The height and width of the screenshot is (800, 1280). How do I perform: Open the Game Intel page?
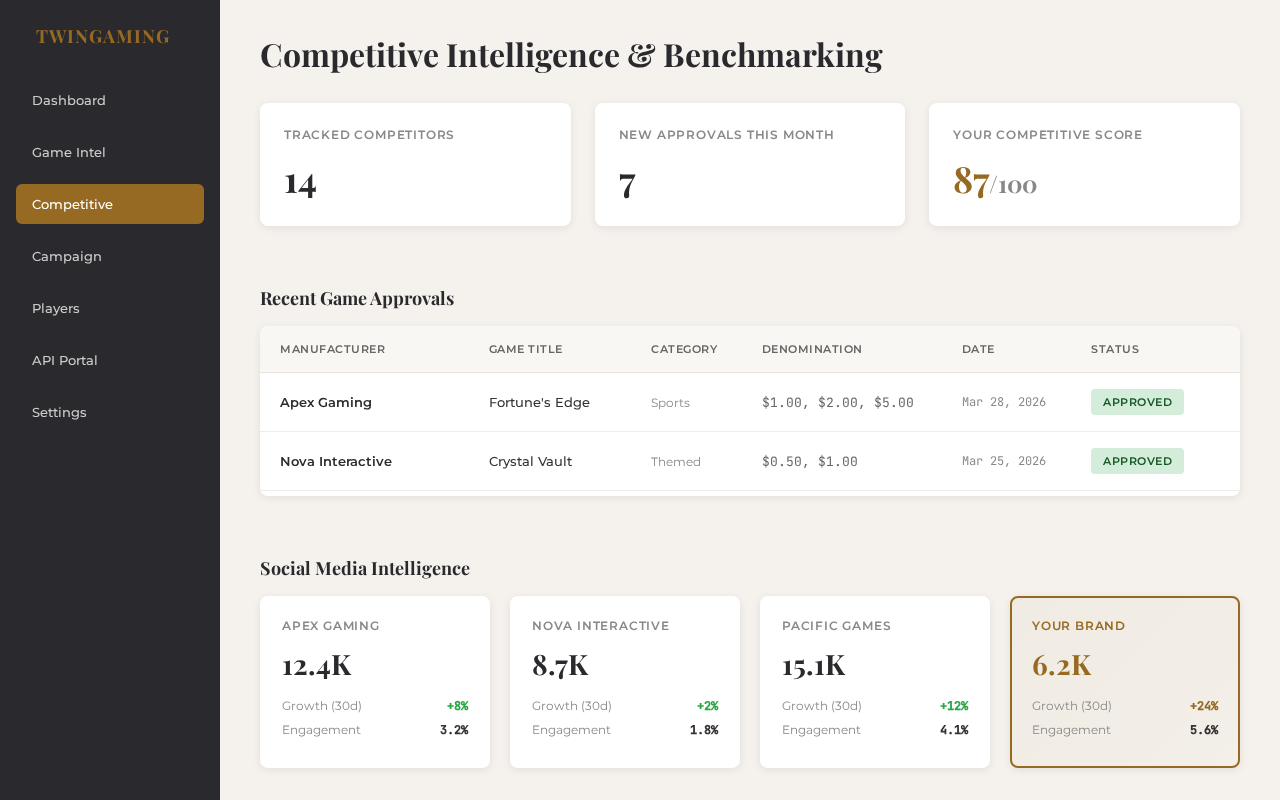tap(68, 152)
